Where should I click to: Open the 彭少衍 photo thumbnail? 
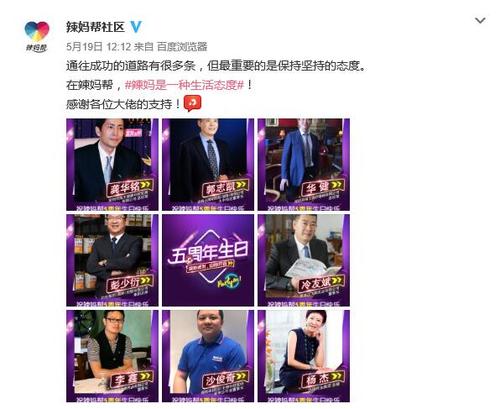(x=112, y=260)
